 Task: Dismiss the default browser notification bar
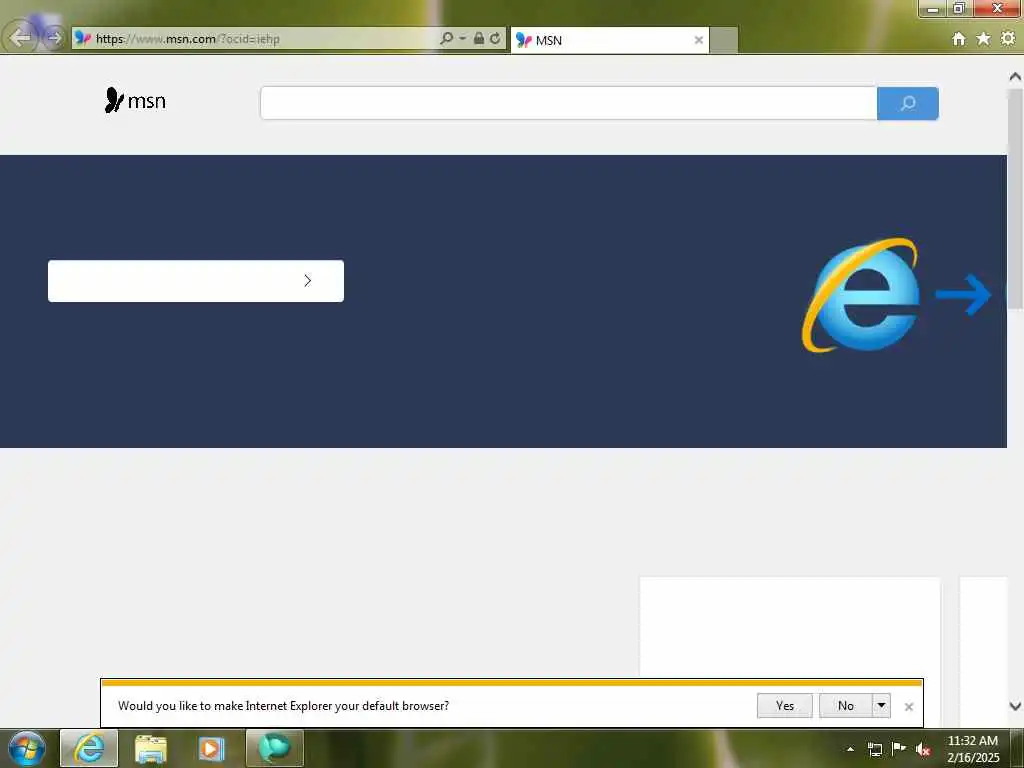tap(908, 707)
